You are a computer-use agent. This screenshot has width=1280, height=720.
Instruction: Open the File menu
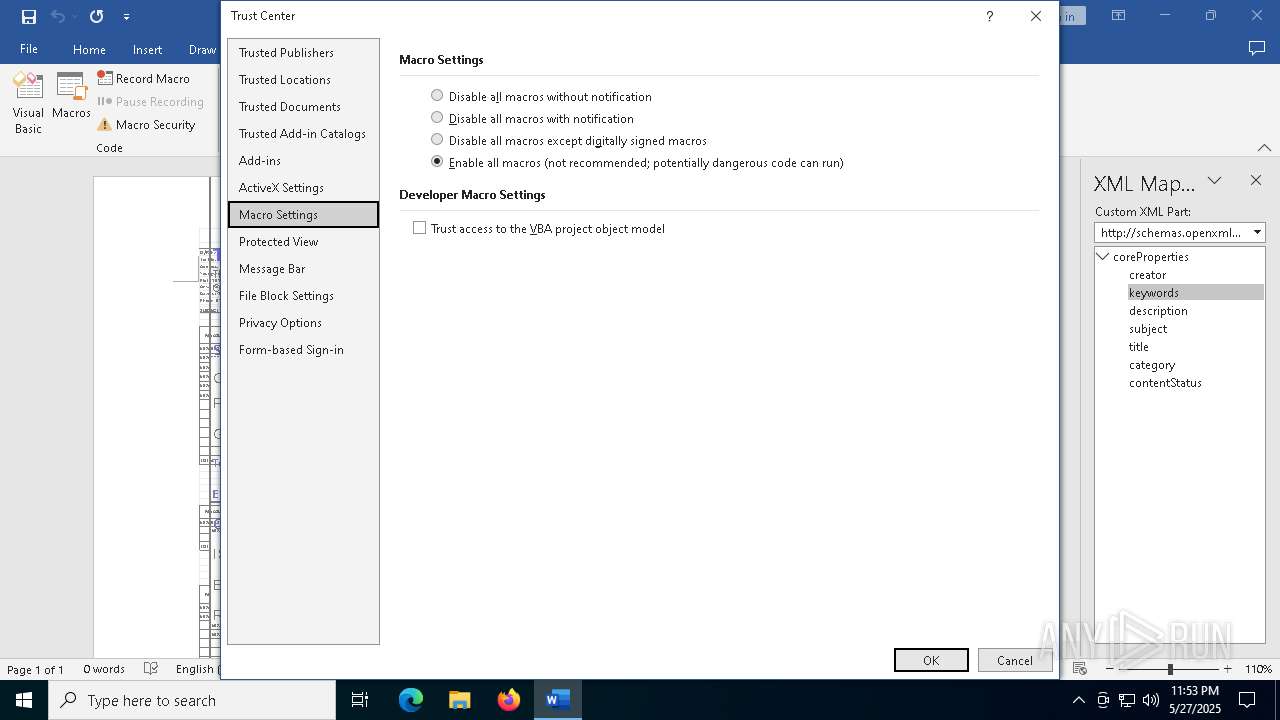[29, 49]
